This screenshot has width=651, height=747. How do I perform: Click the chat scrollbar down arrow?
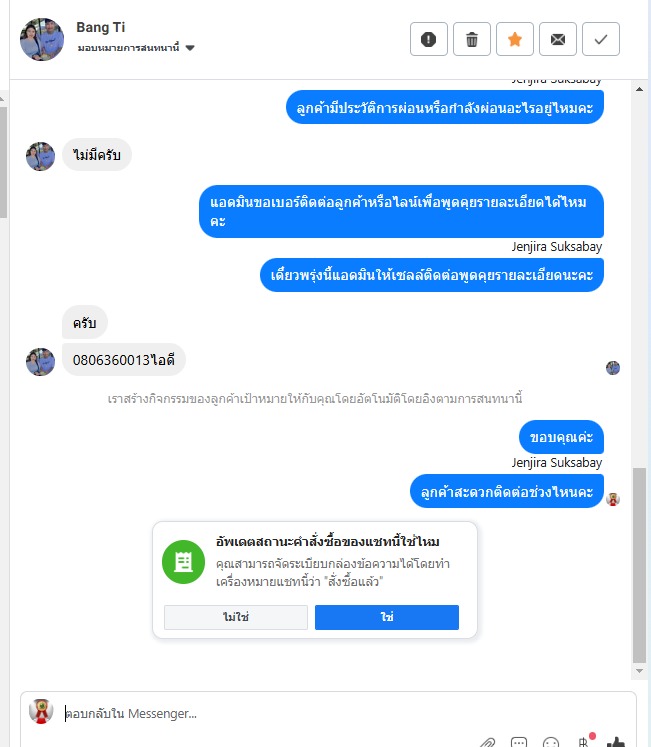pyautogui.click(x=640, y=671)
